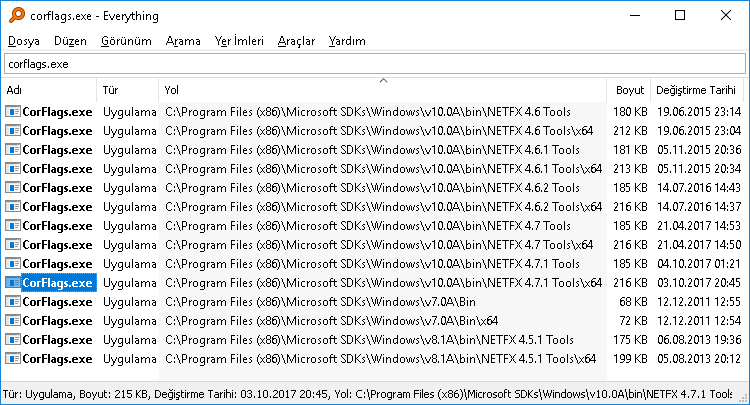Click the icon of the 72 KB CorFlags.exe
The image size is (750, 405).
(x=13, y=321)
